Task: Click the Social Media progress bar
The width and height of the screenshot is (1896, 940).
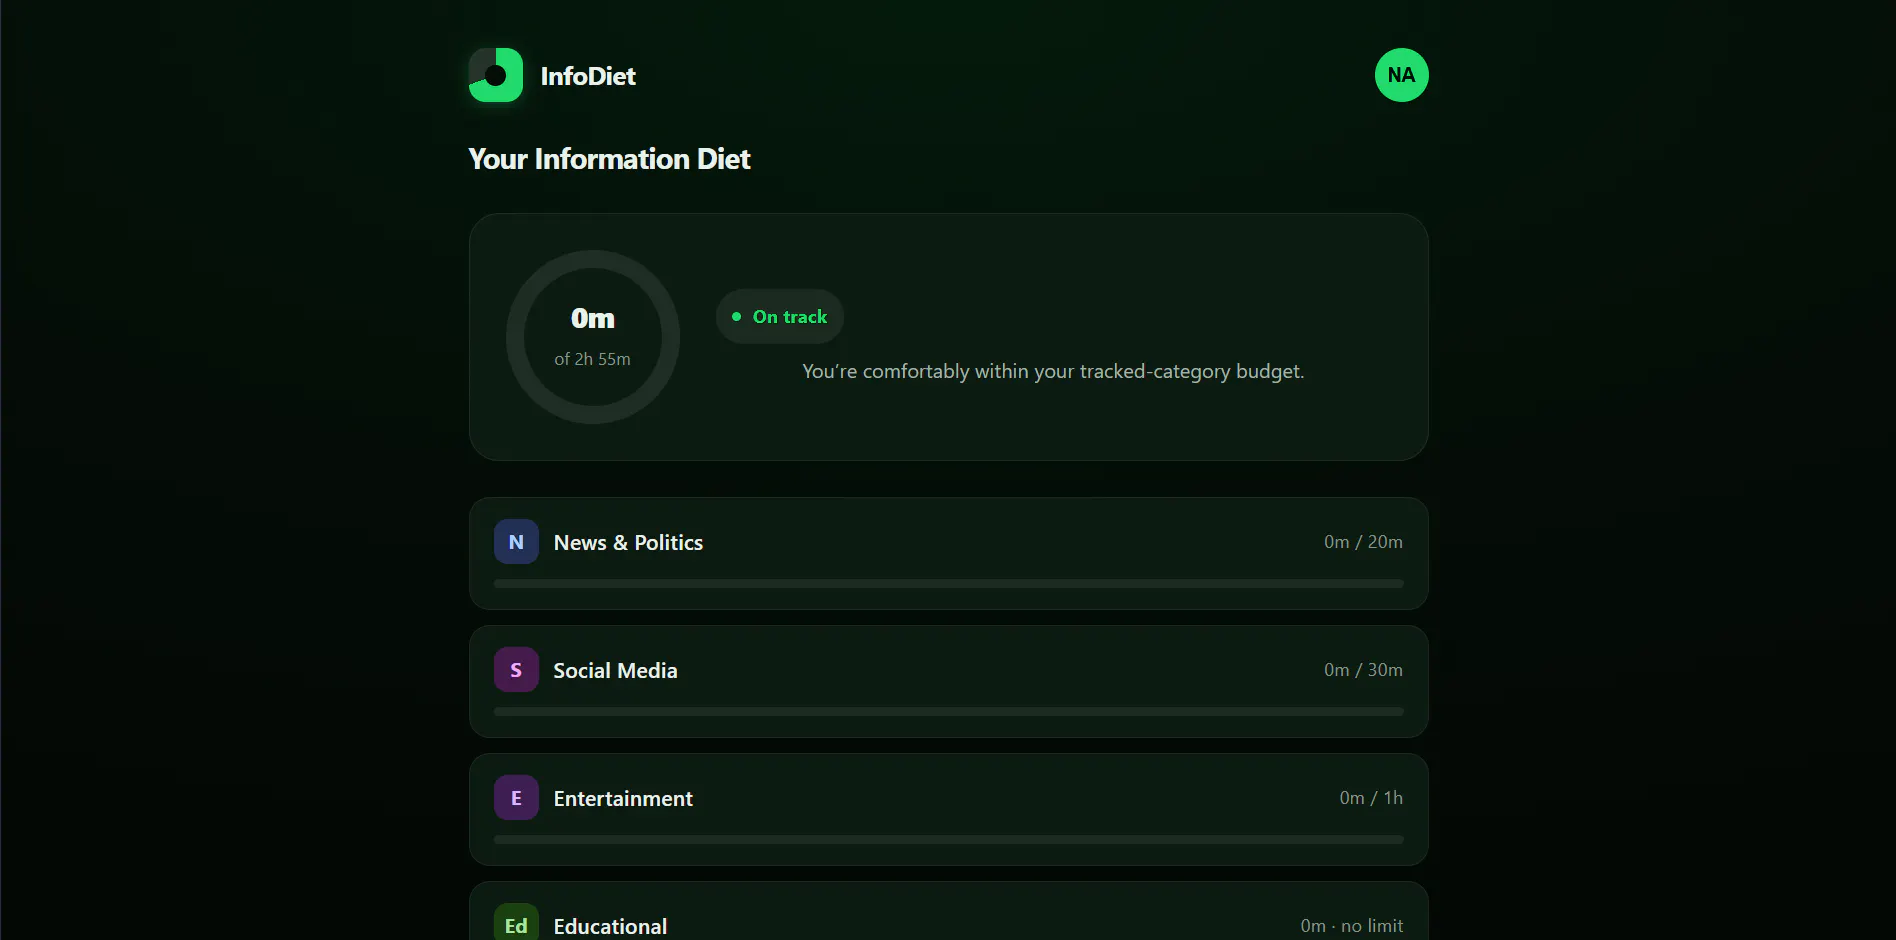Action: [x=948, y=712]
